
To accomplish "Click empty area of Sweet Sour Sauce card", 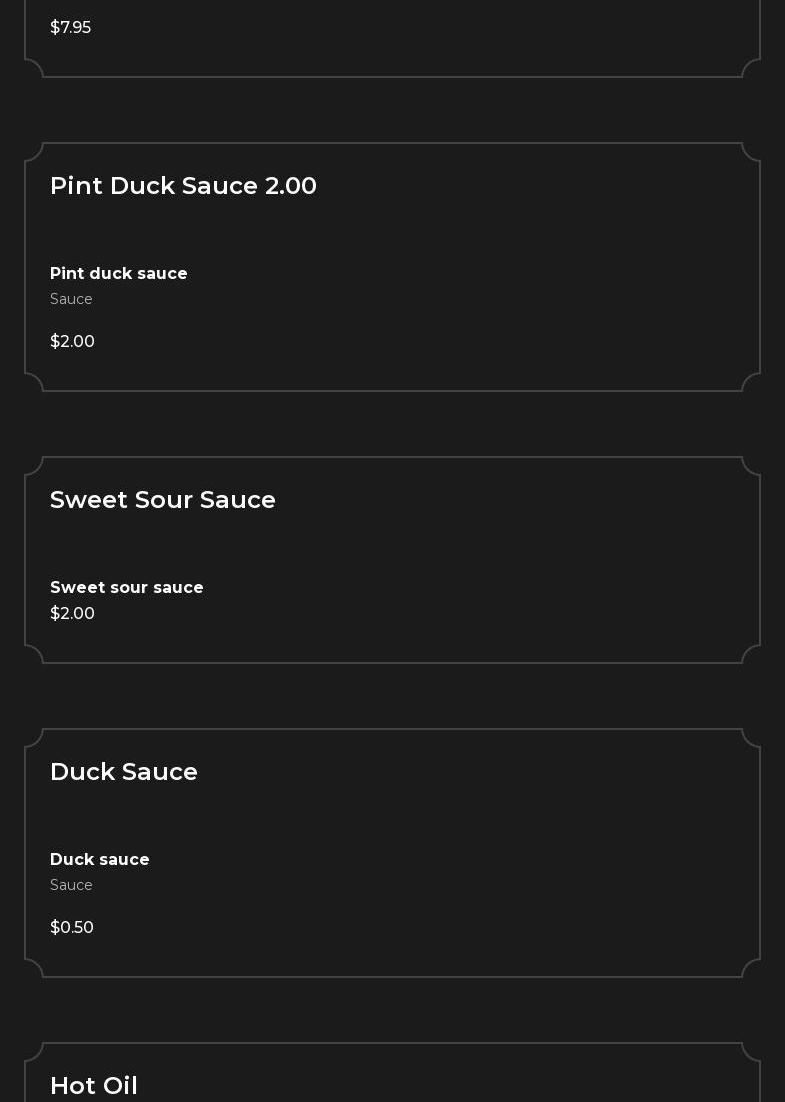I will (500, 580).
